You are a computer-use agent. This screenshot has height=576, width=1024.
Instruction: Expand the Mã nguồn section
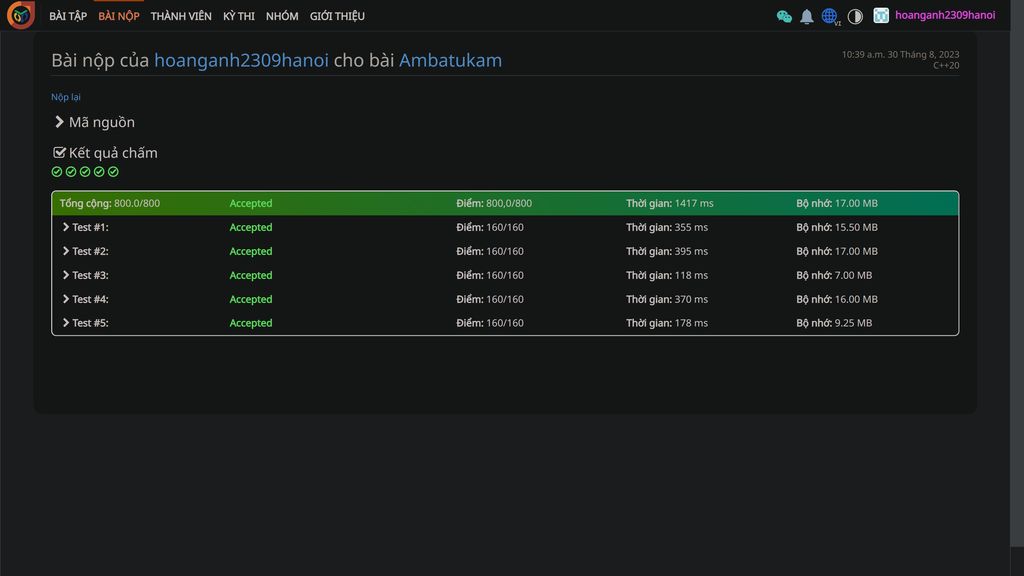[x=95, y=122]
